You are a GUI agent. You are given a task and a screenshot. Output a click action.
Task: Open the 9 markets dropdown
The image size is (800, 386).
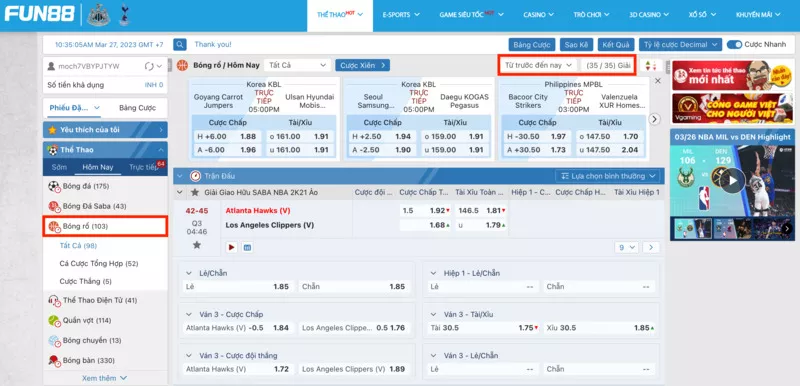[x=627, y=247]
